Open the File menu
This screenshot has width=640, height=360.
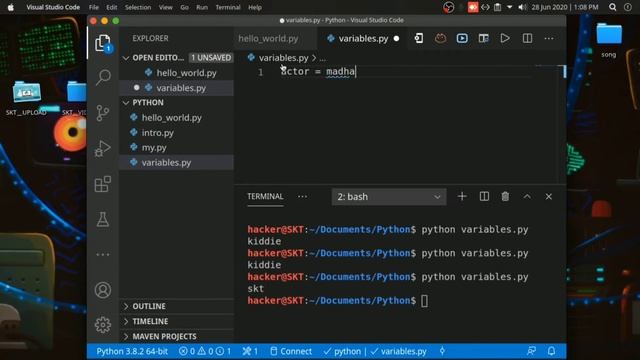(x=94, y=7)
